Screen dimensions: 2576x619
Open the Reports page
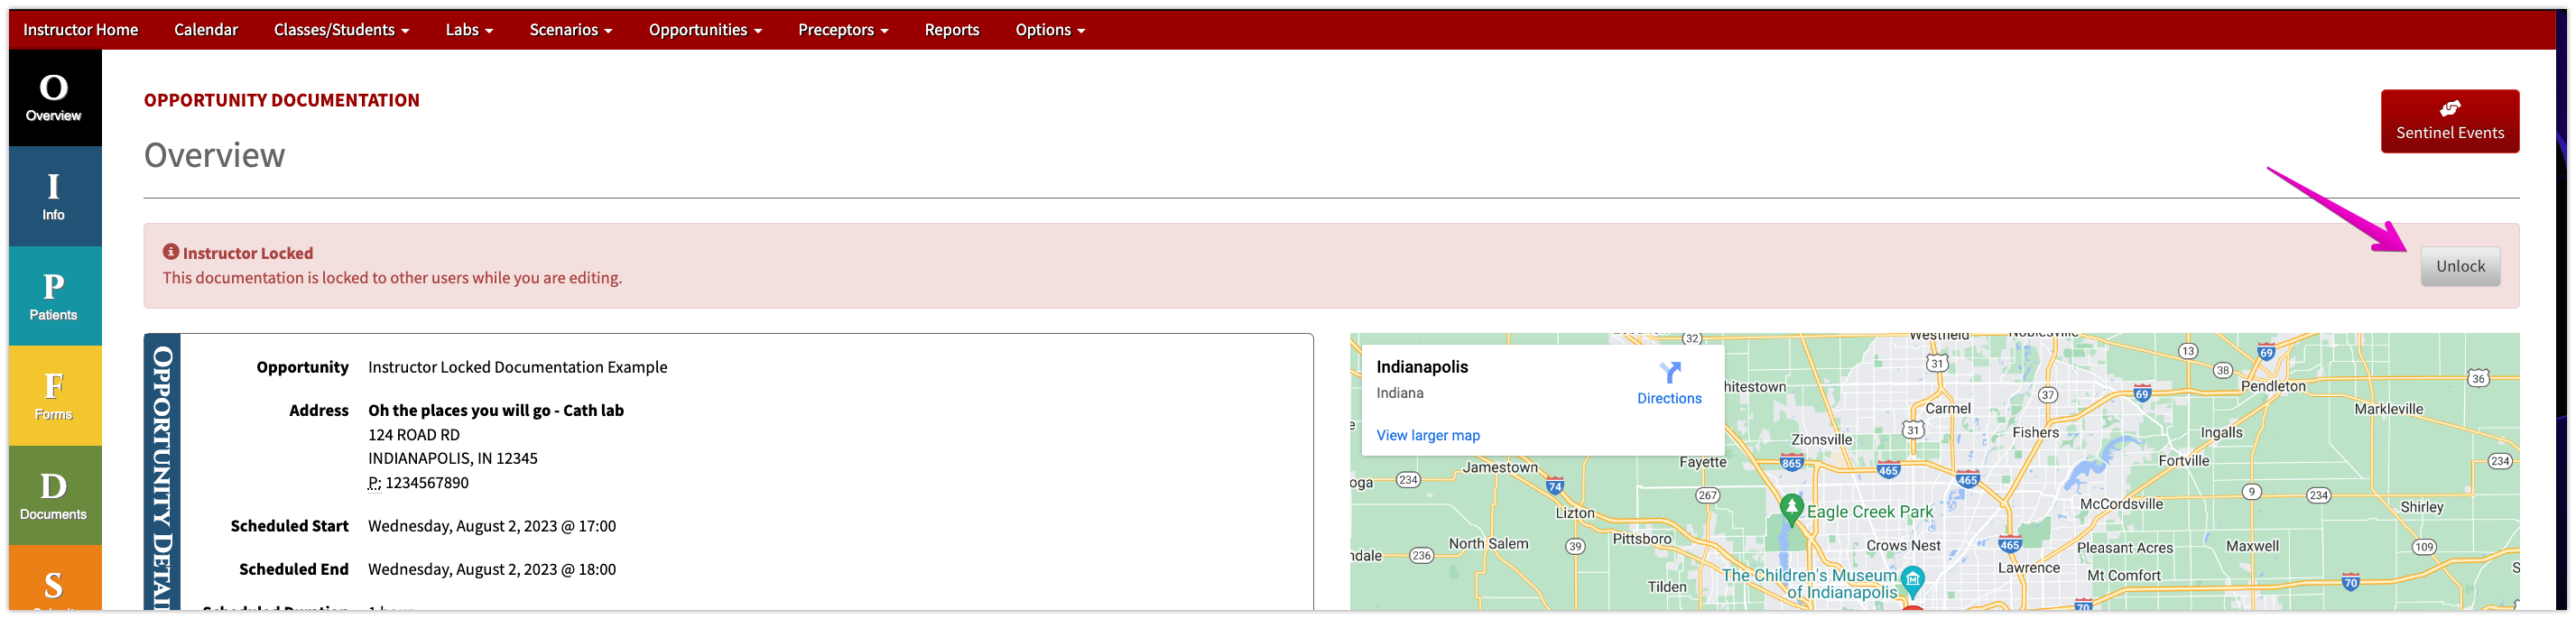pos(951,30)
